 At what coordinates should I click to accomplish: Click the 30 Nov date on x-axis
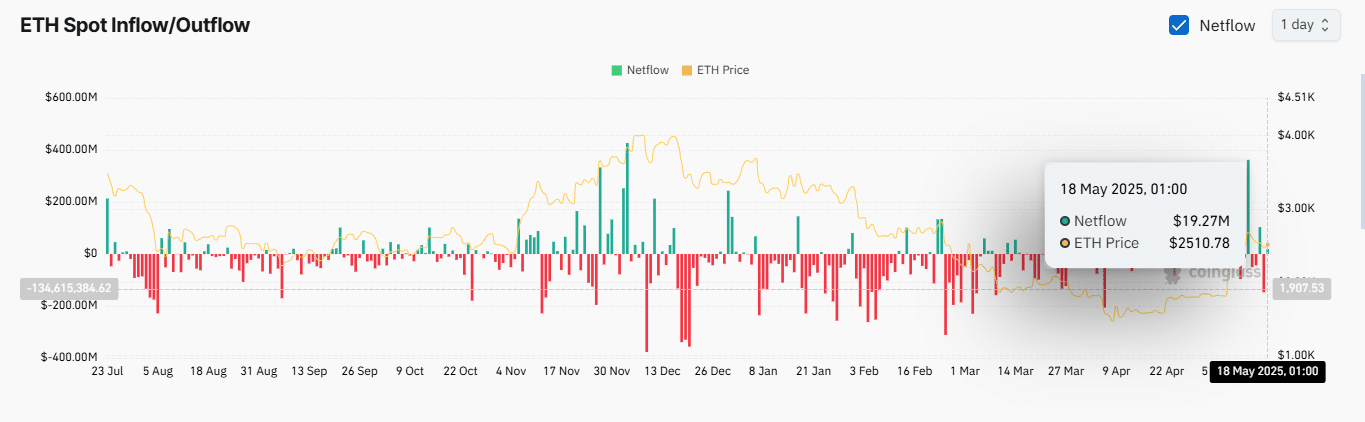(612, 371)
